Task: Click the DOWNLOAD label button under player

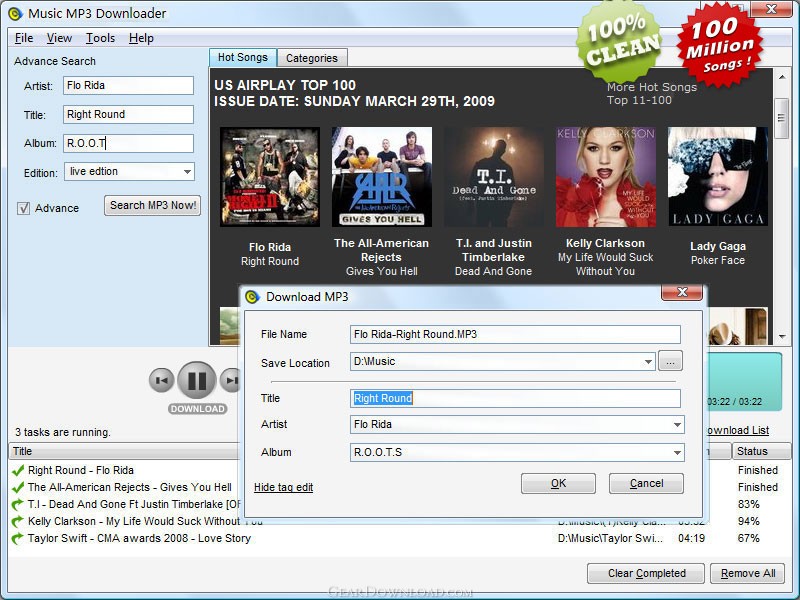Action: 197,409
